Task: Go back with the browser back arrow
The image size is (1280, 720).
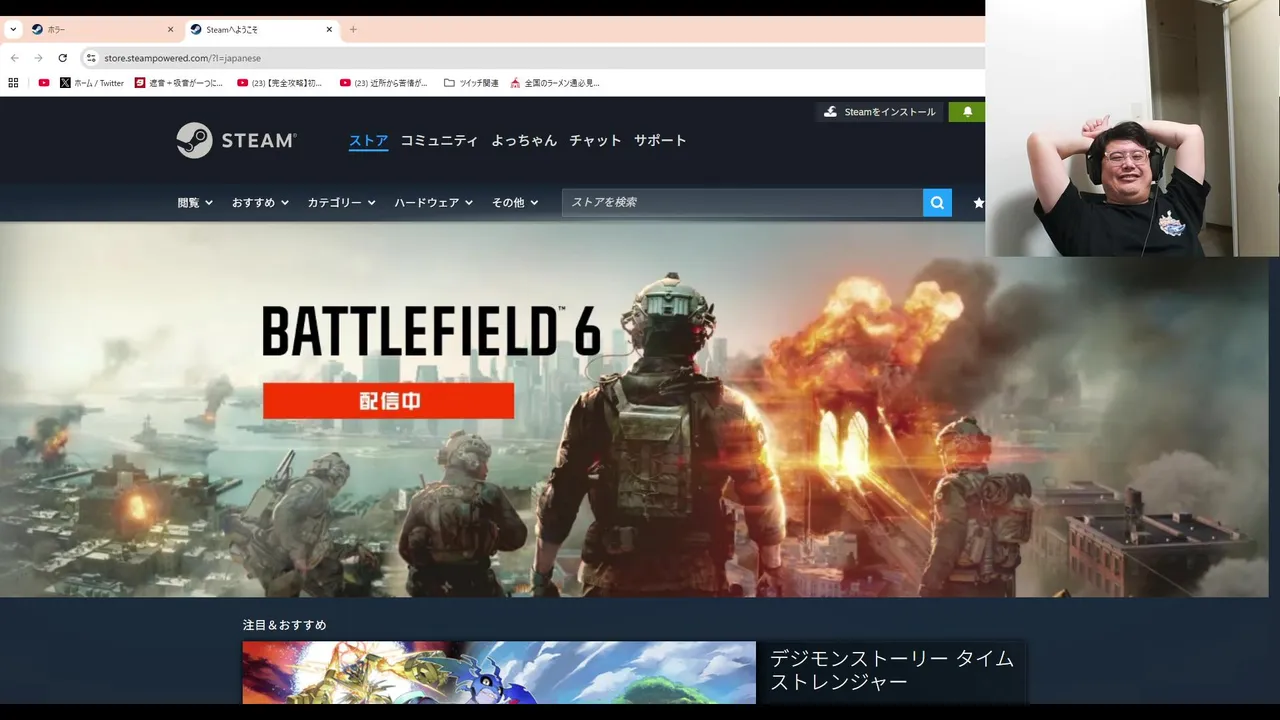Action: click(x=14, y=58)
